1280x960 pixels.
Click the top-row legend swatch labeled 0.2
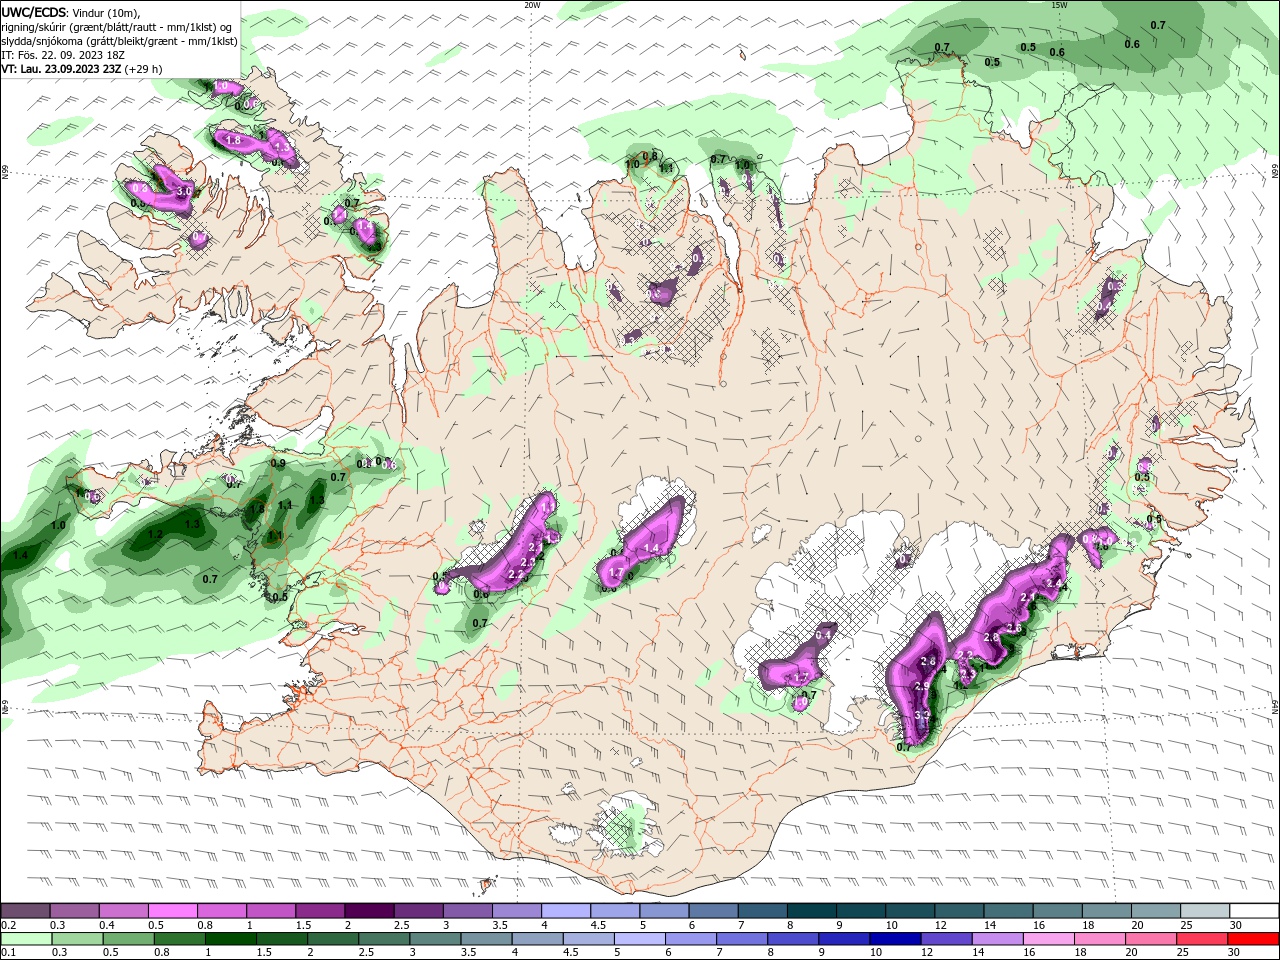click(x=25, y=911)
